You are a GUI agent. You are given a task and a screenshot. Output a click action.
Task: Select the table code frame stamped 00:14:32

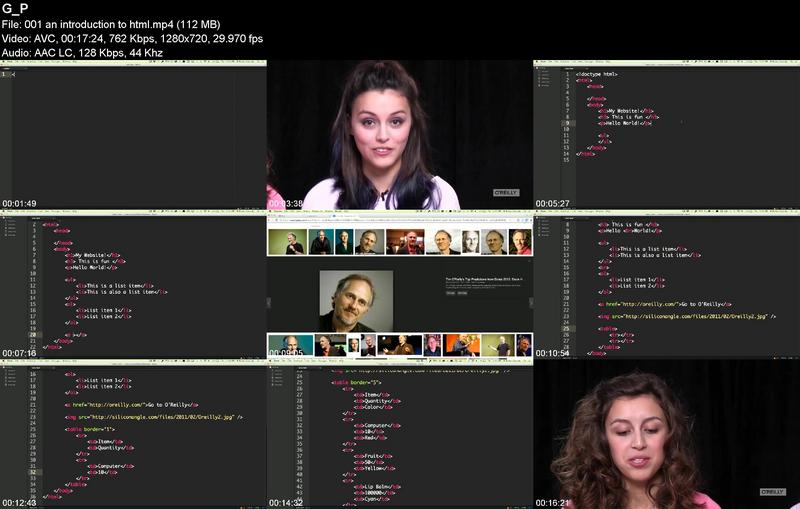point(400,434)
